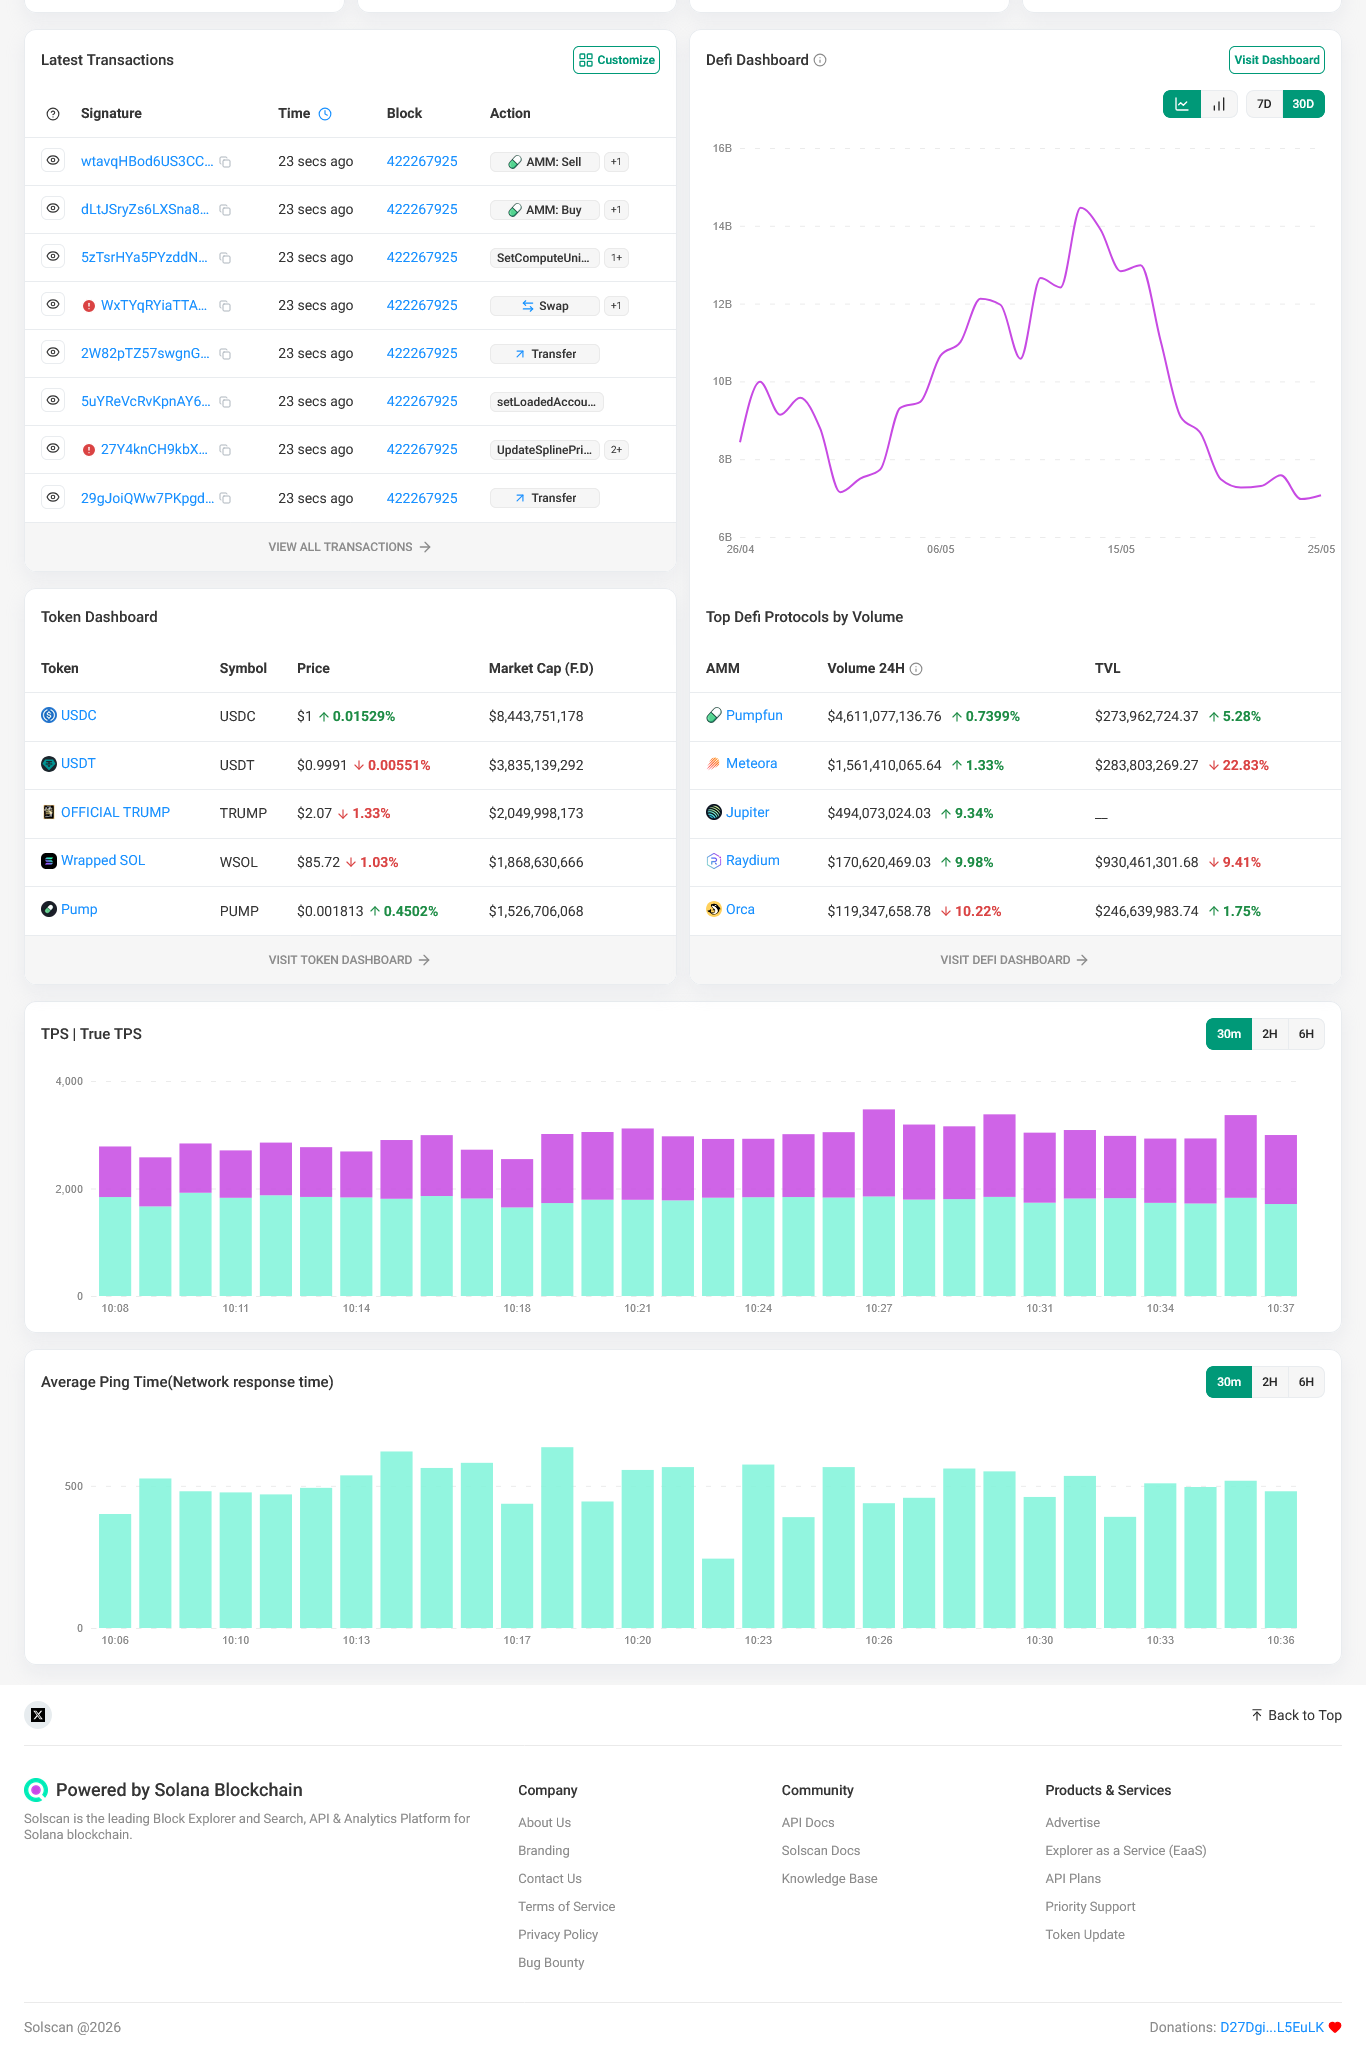Click the Jupiter protocol logo
Image resolution: width=1366 pixels, height=2051 pixels.
click(714, 812)
